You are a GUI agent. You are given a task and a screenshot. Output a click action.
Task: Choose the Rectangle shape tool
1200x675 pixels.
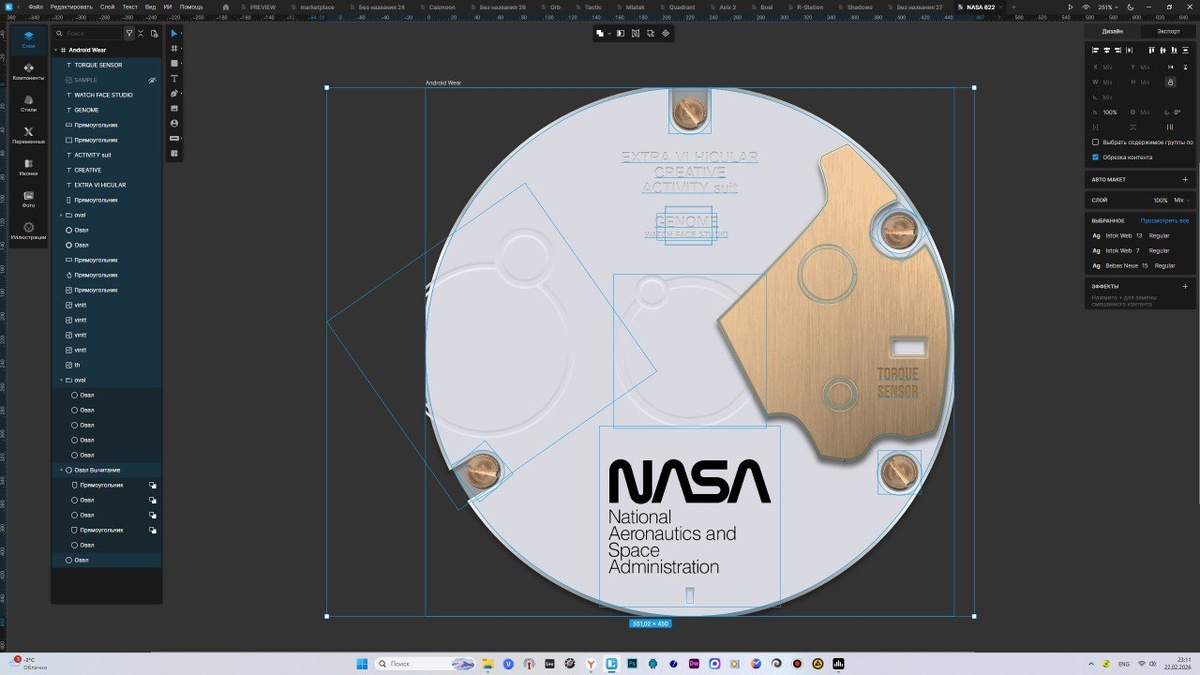175,63
